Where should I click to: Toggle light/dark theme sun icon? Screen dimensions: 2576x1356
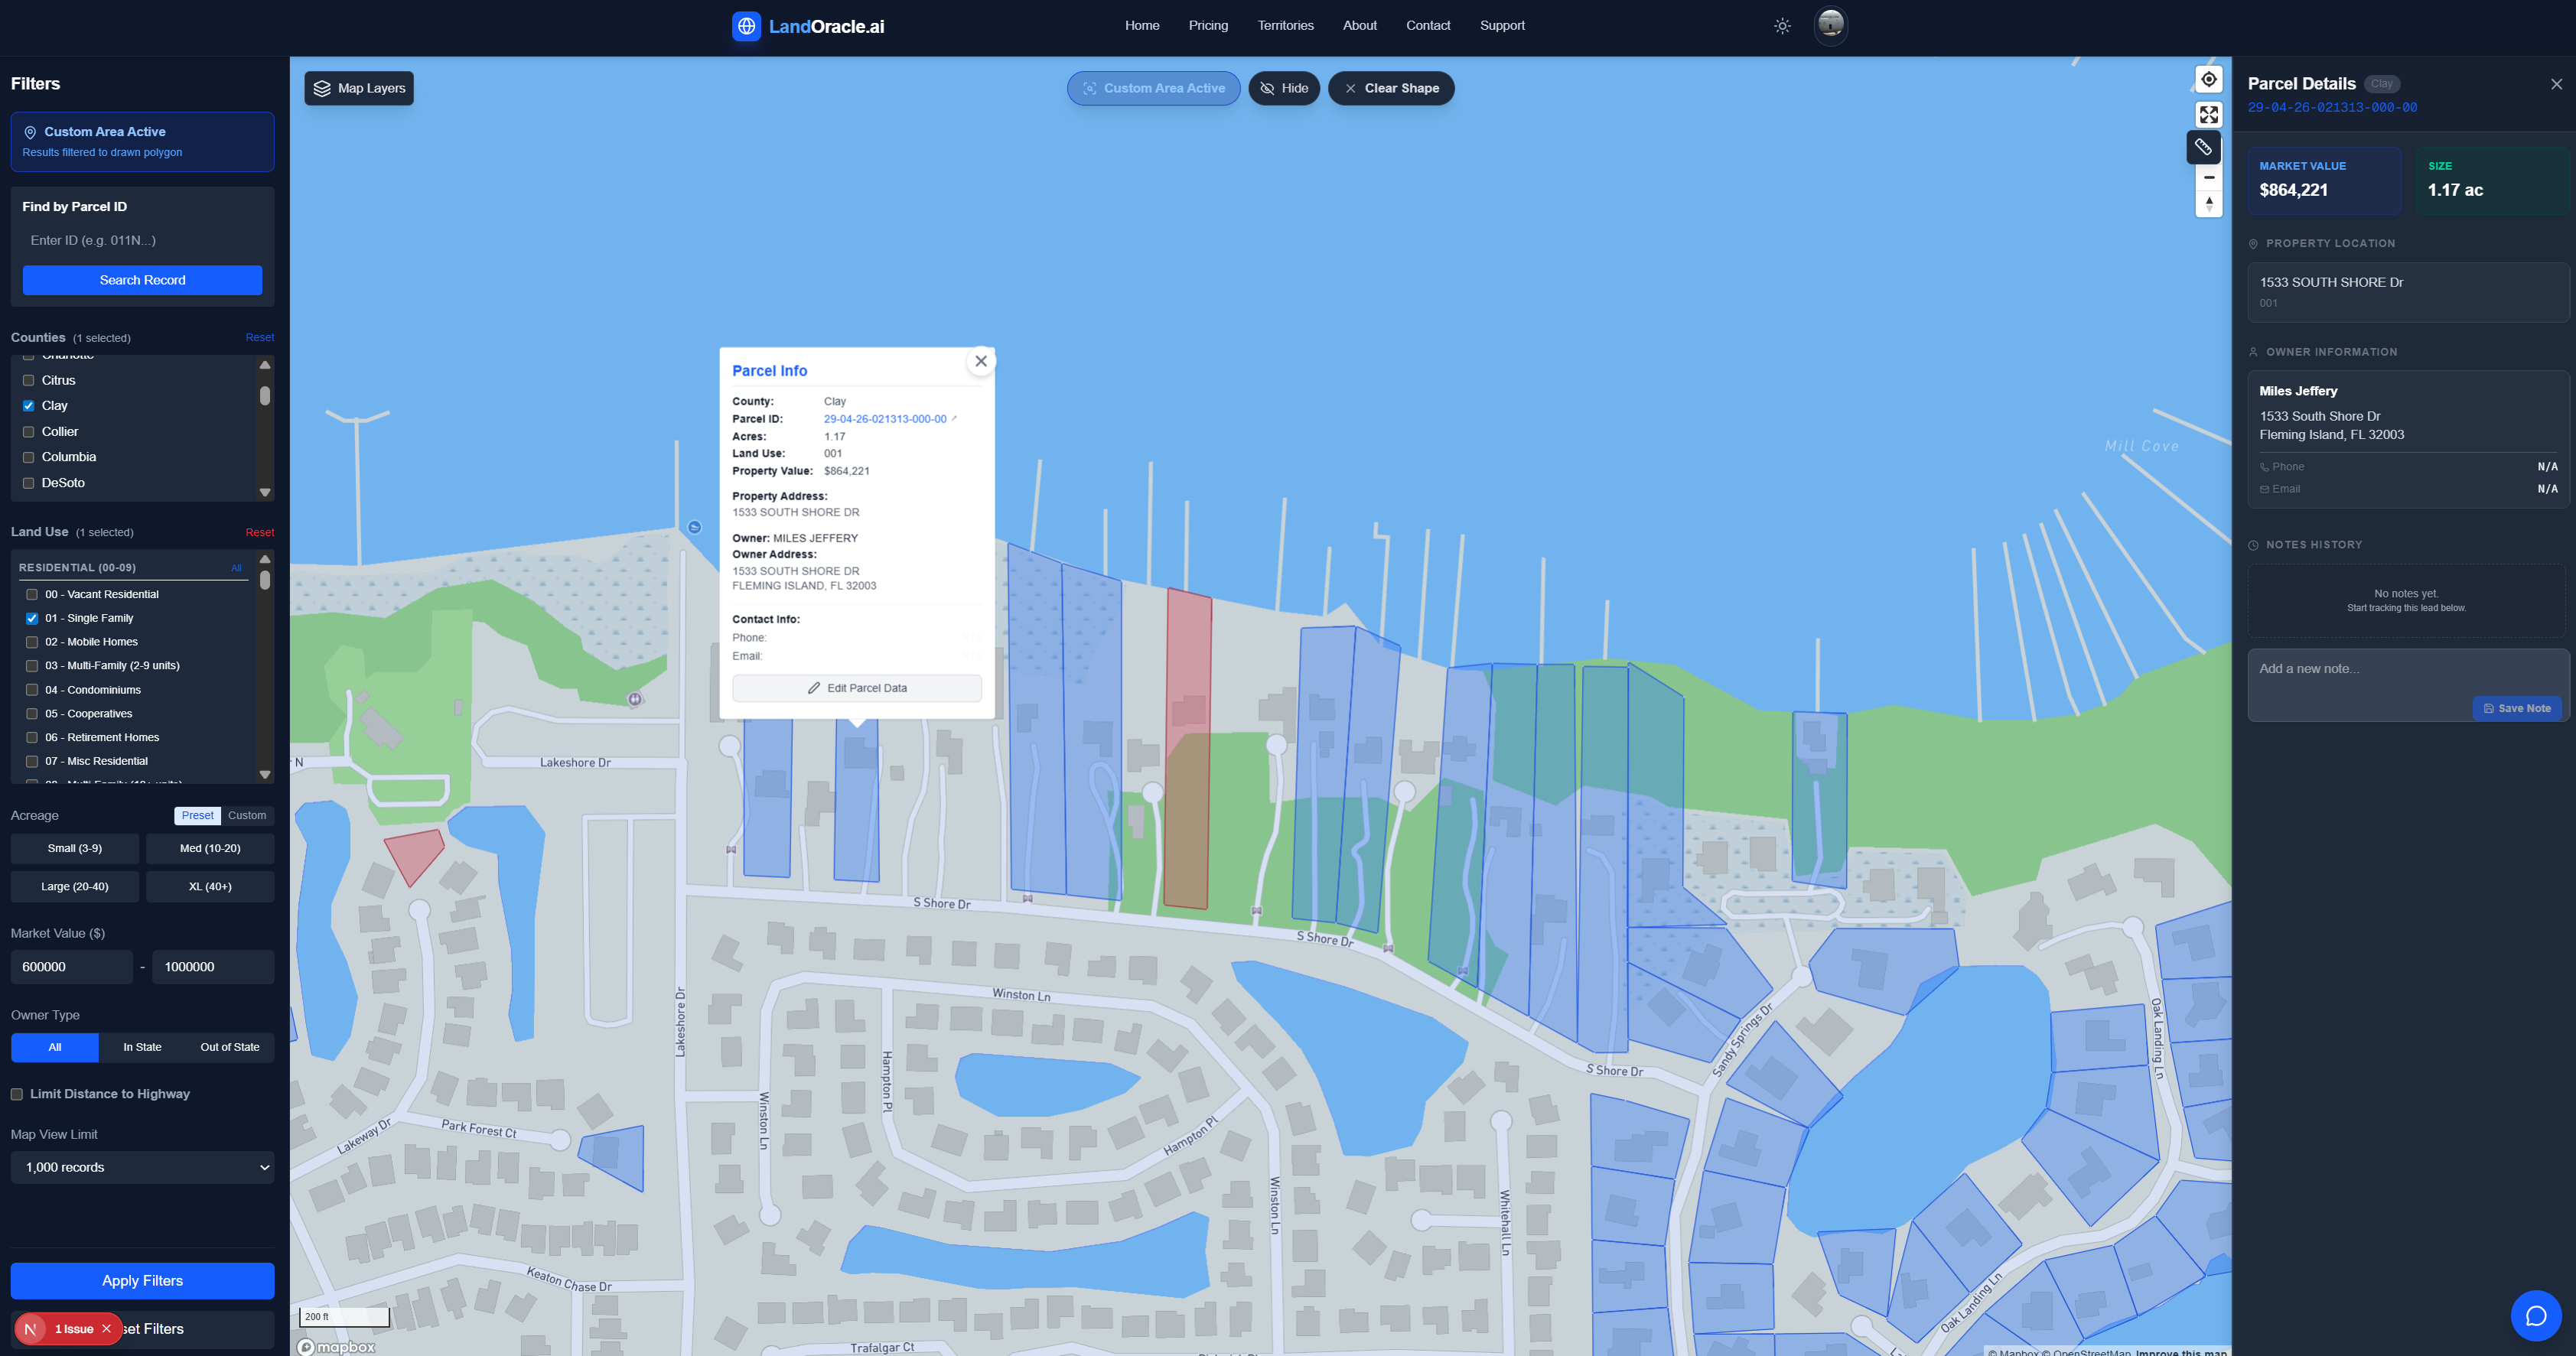(x=1782, y=26)
